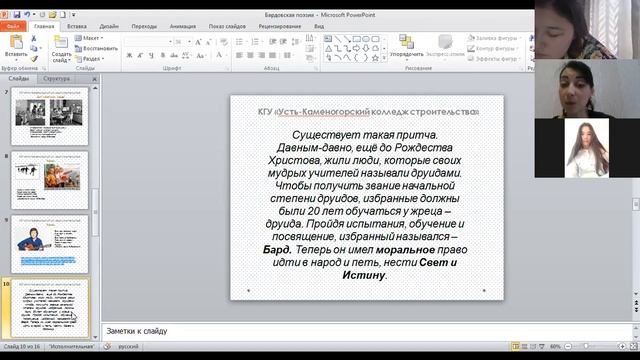
Task: Click into the Заметки к слайду notes field
Action: [x=367, y=331]
